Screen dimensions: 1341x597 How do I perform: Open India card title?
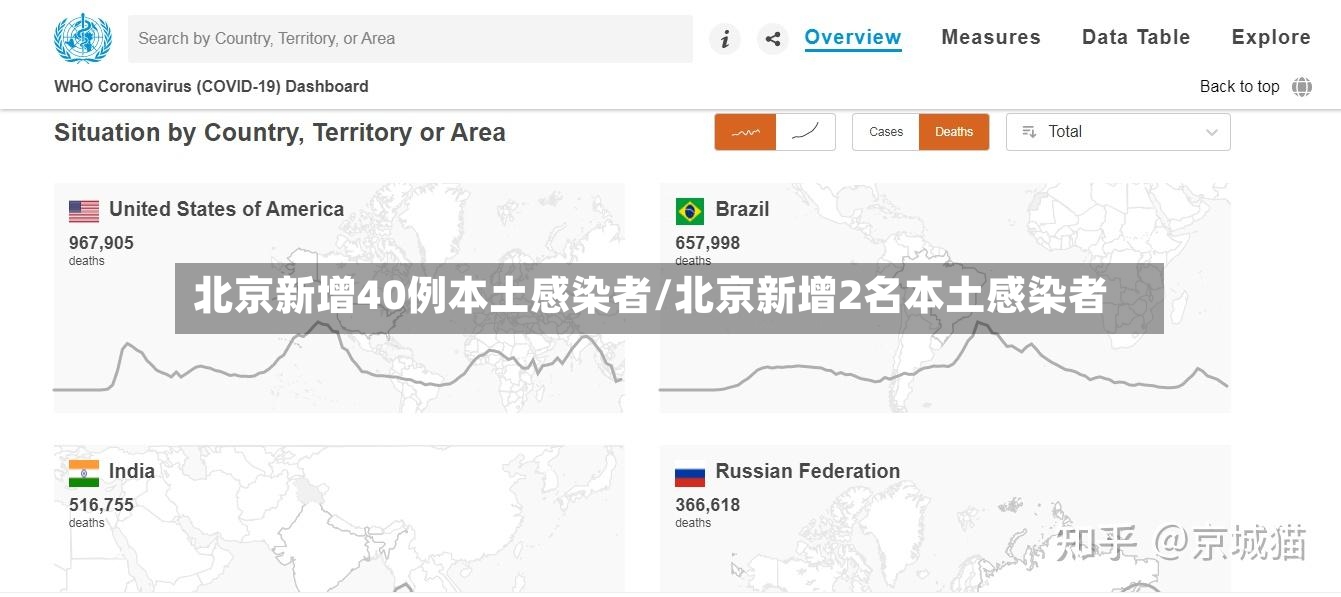[x=132, y=471]
